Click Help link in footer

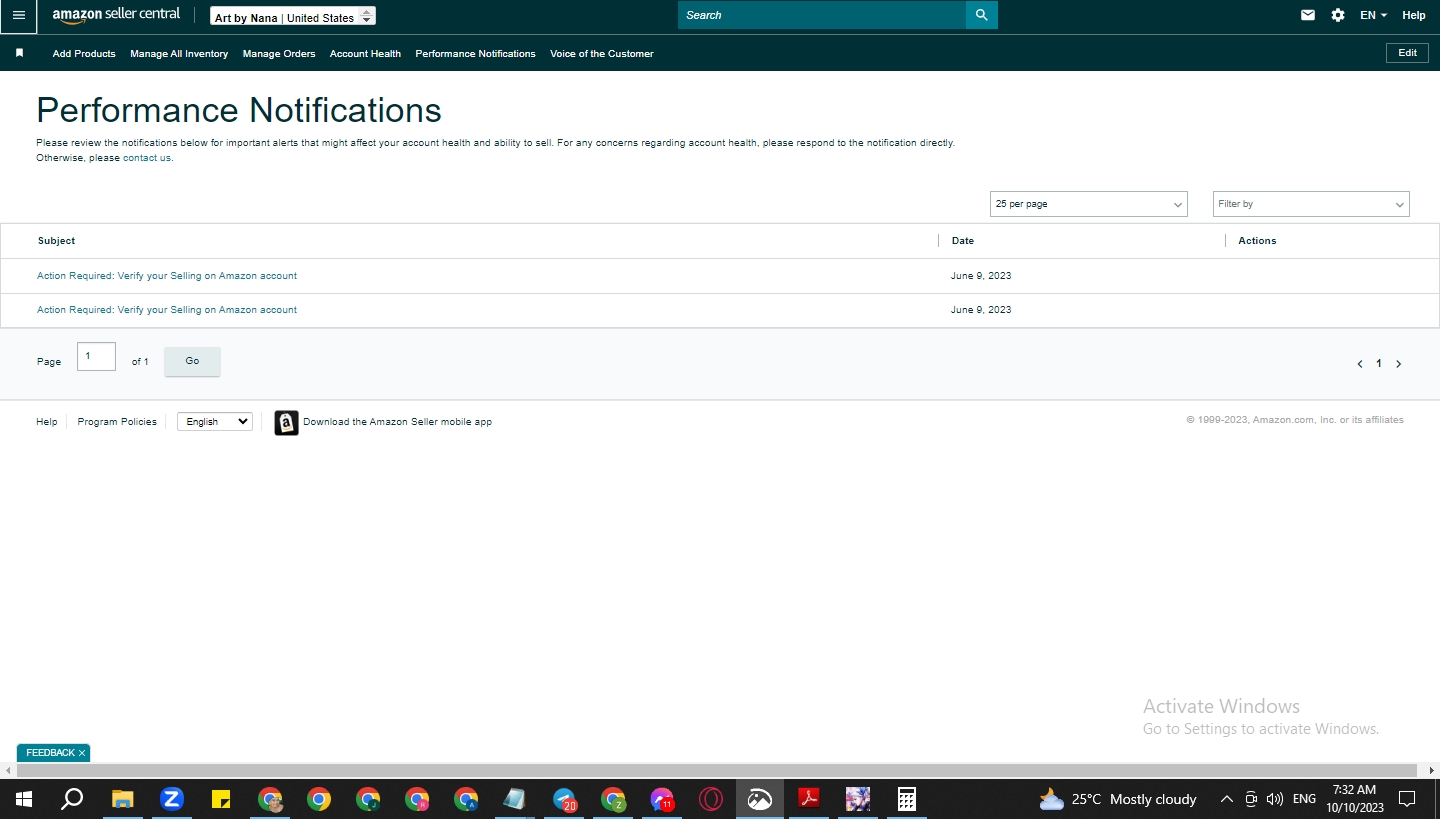coord(47,422)
